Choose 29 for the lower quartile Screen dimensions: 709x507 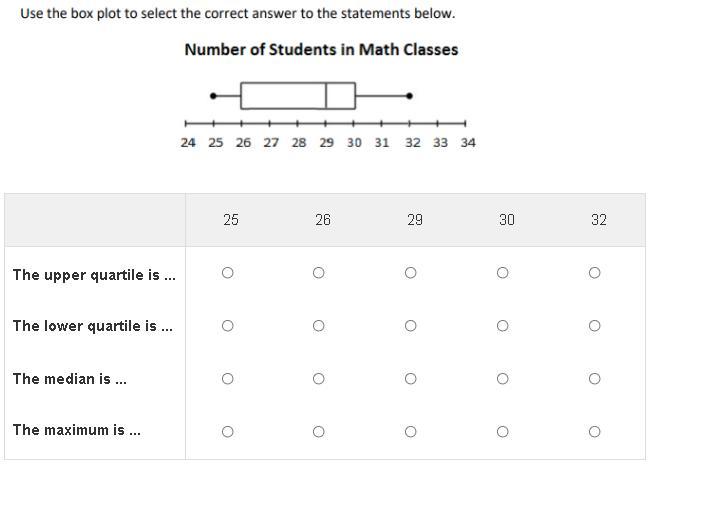(x=411, y=326)
